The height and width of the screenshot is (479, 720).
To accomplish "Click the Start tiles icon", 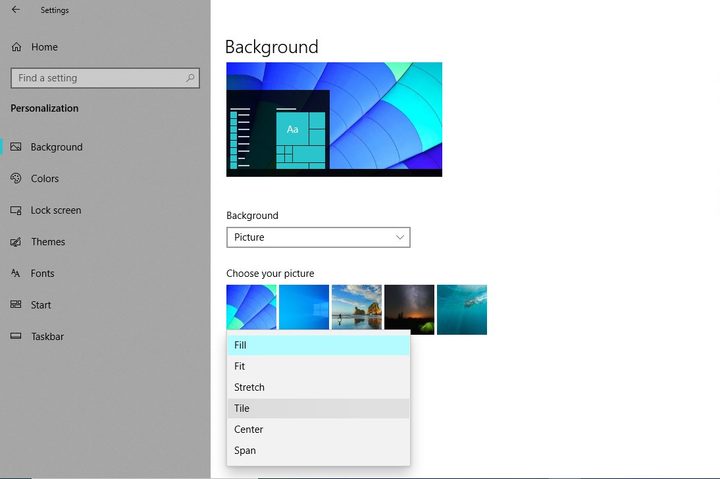I will click(16, 304).
